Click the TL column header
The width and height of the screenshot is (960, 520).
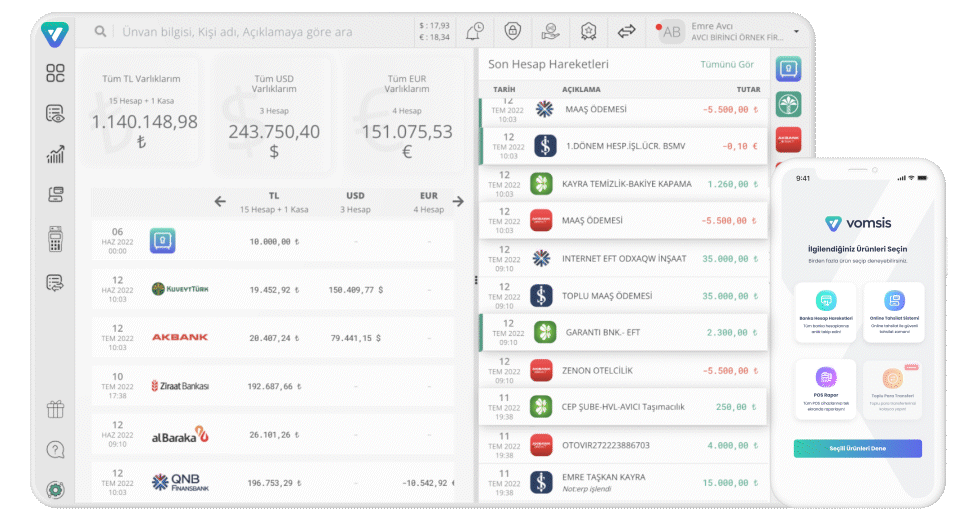(274, 202)
